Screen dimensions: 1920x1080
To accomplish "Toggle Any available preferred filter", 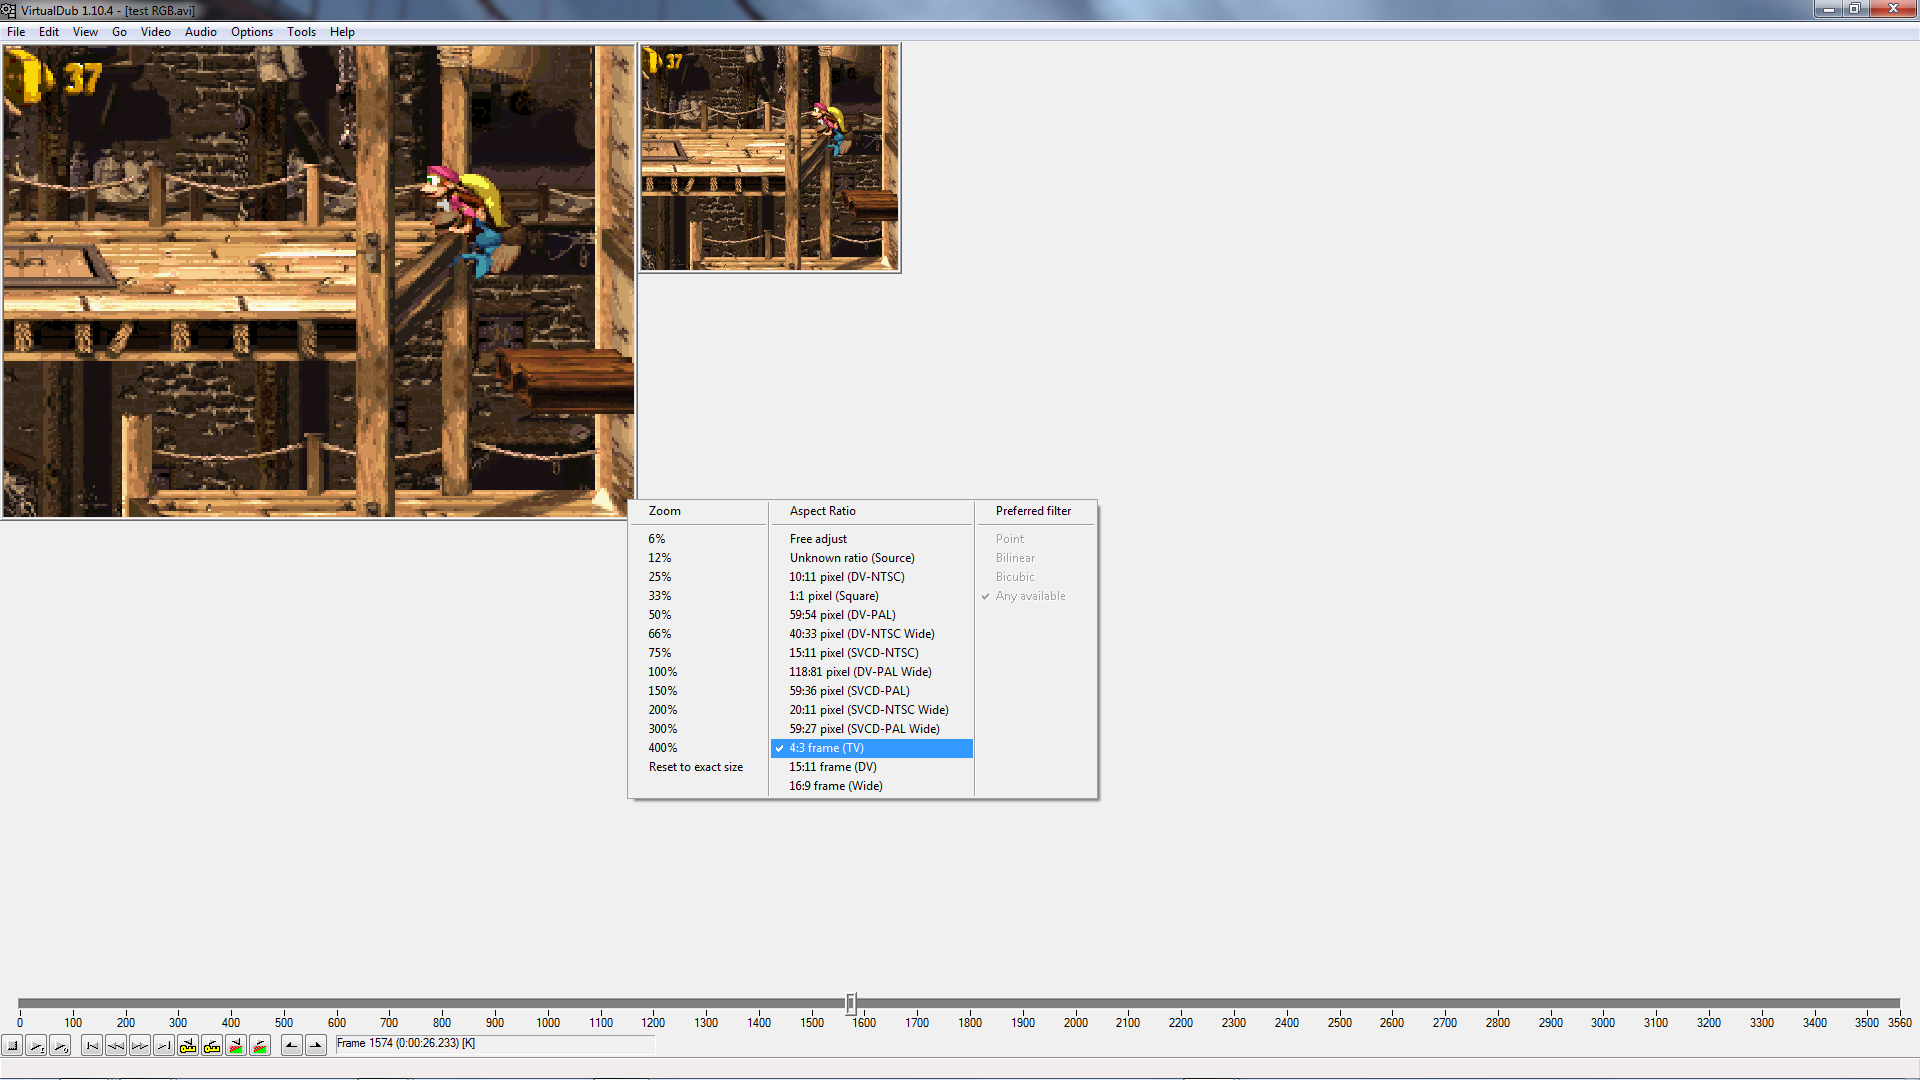I will (x=1036, y=596).
